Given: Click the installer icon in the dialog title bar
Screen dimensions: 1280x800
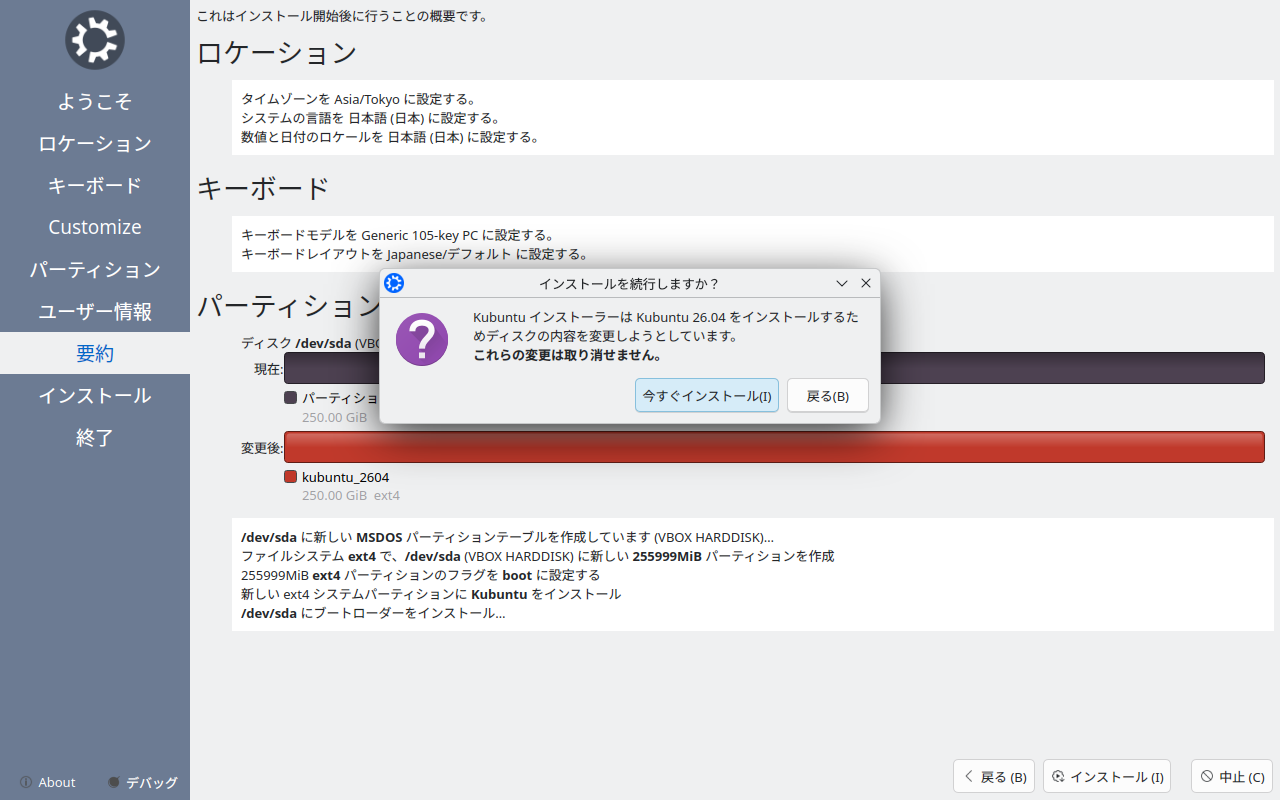Looking at the screenshot, I should [394, 283].
